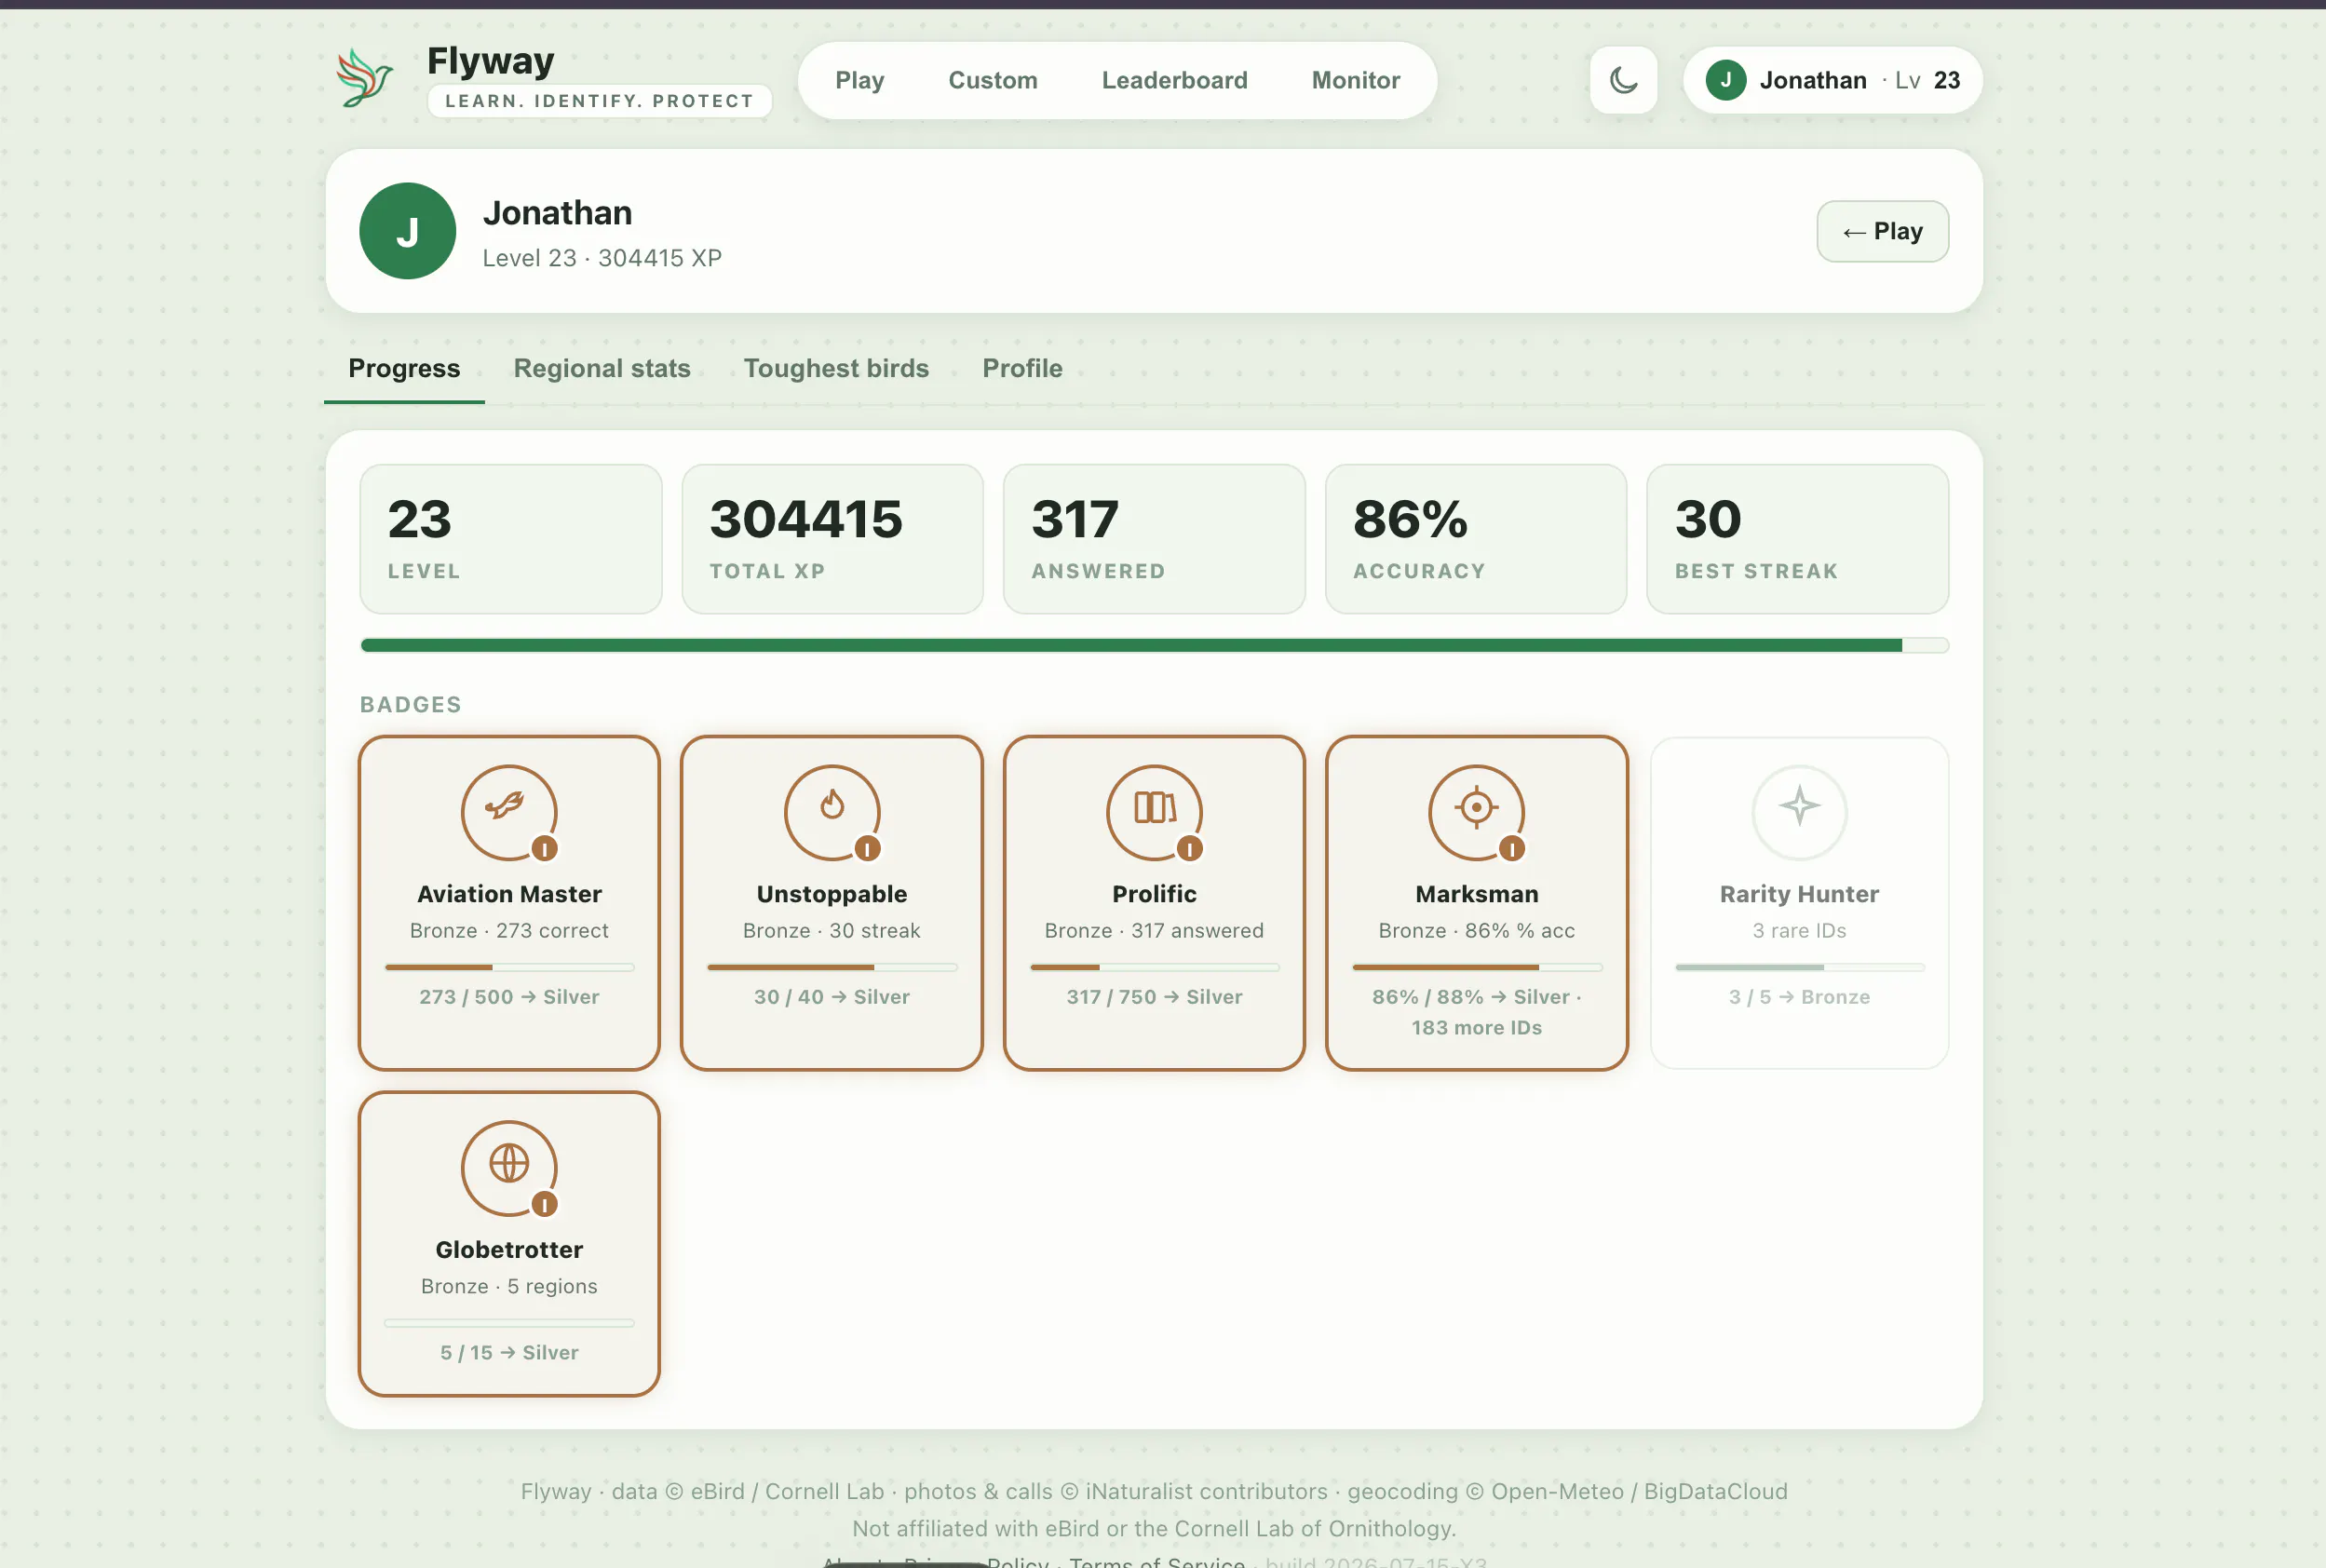Click the tier marker on Unstoppable badge
Screen dimensions: 2326x1568
(x=867, y=849)
